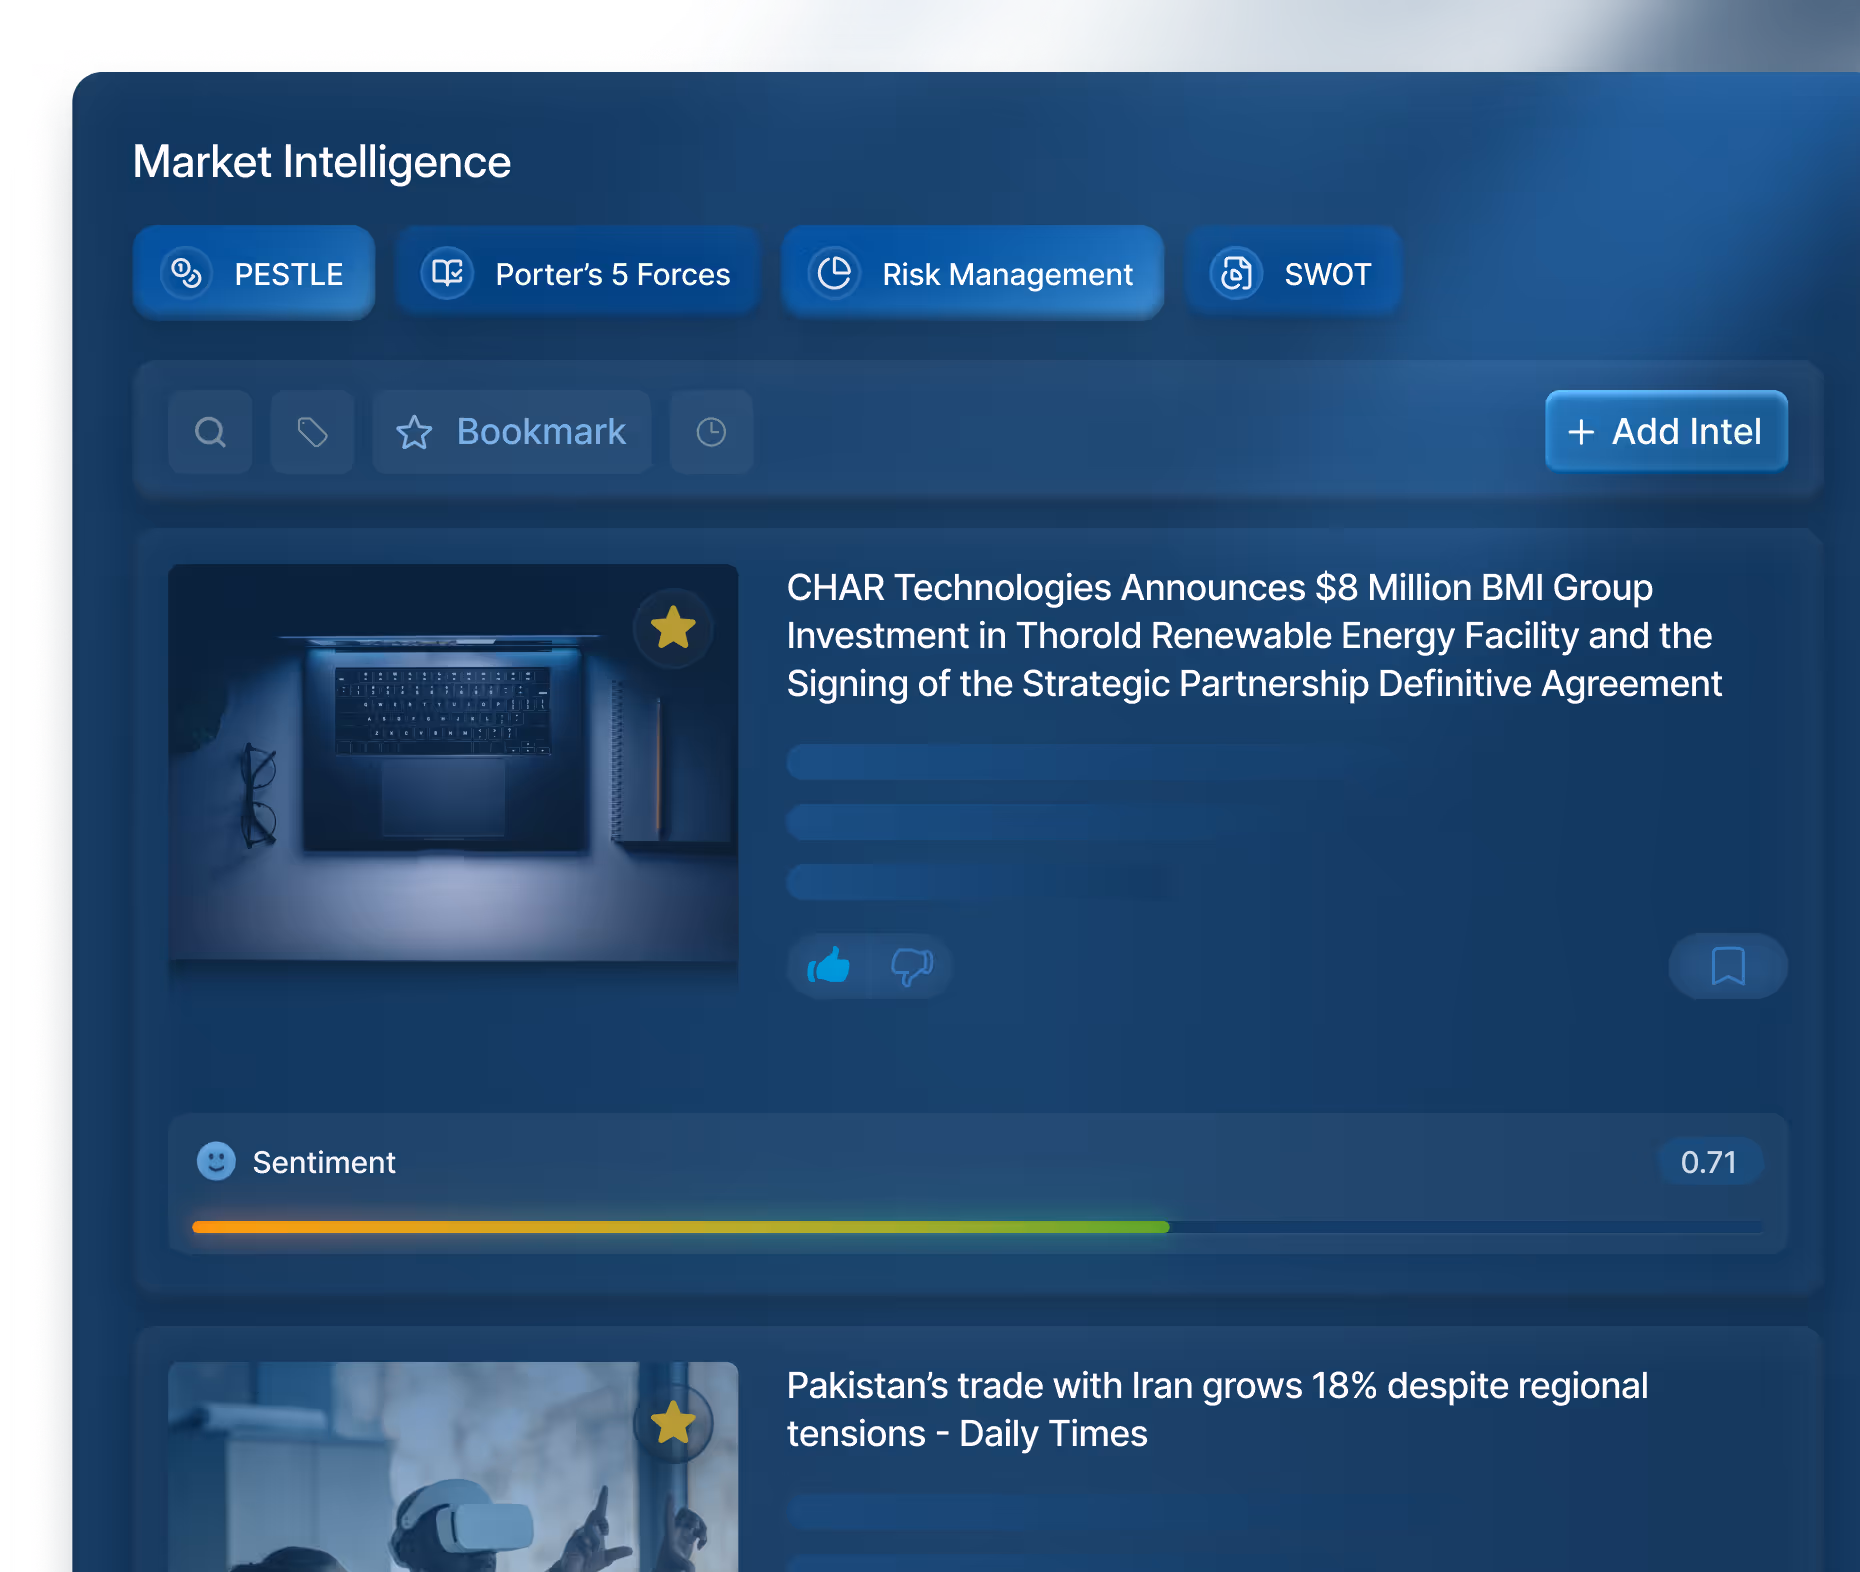Image resolution: width=1860 pixels, height=1572 pixels.
Task: Open the Pakistan trade article VR thumbnail
Action: pos(453,1467)
